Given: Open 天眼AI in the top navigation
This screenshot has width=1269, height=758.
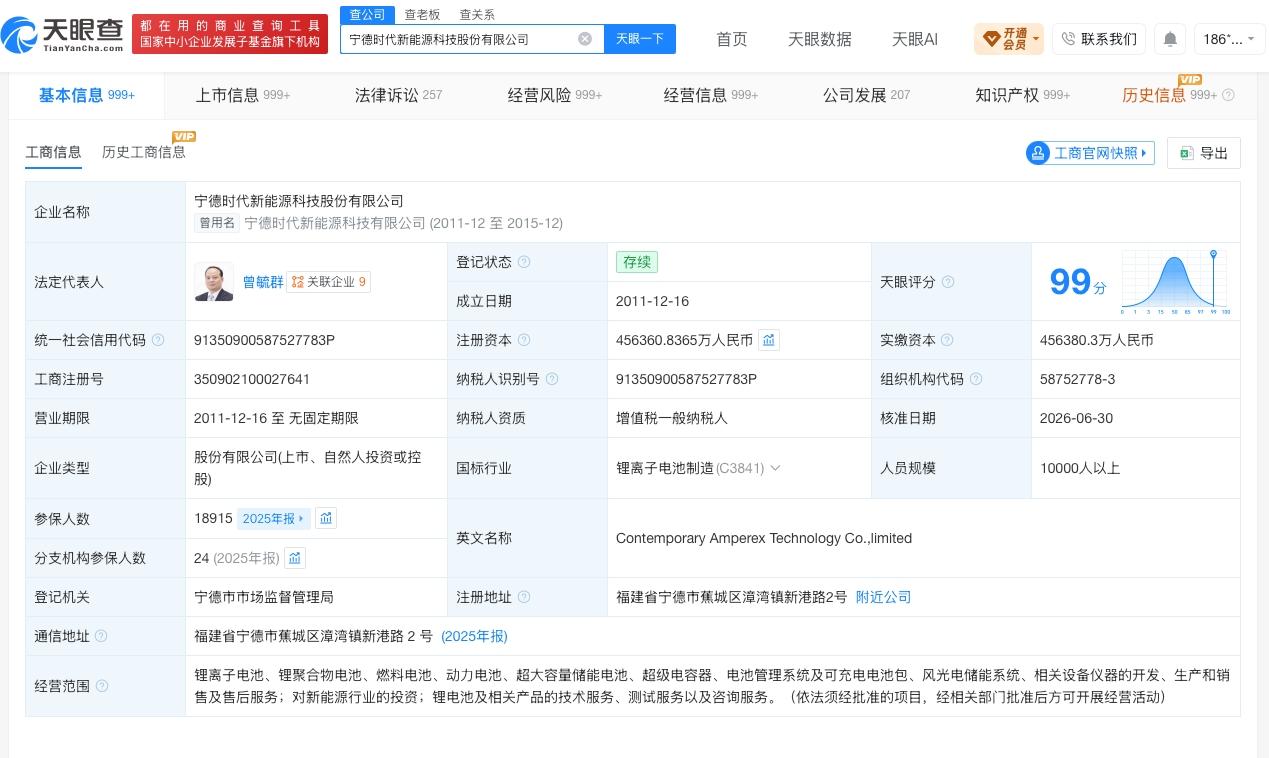Looking at the screenshot, I should coord(915,39).
